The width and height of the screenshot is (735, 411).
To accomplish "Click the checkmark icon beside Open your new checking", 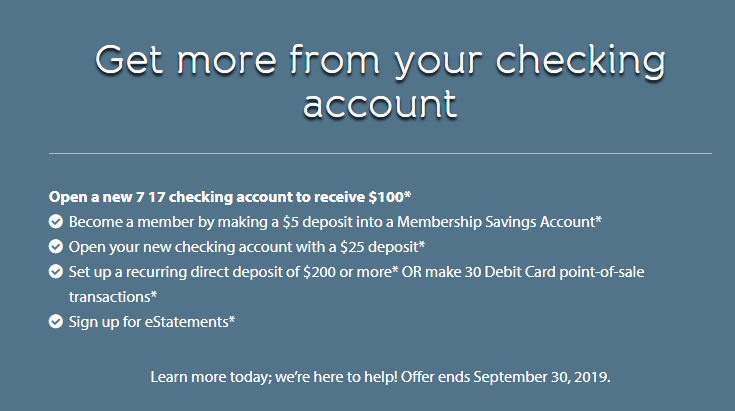I will (x=56, y=247).
